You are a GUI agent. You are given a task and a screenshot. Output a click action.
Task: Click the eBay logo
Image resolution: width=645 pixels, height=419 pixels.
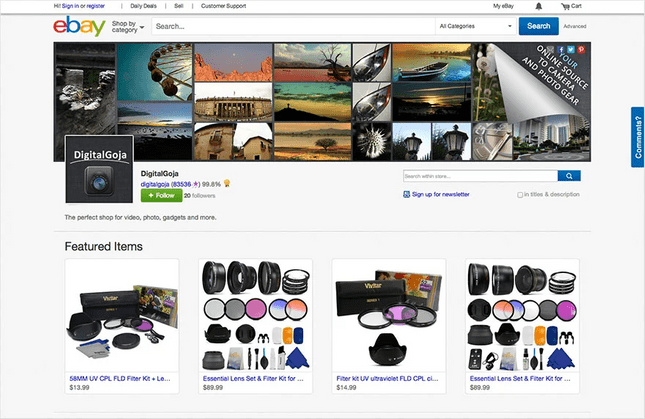(x=79, y=26)
